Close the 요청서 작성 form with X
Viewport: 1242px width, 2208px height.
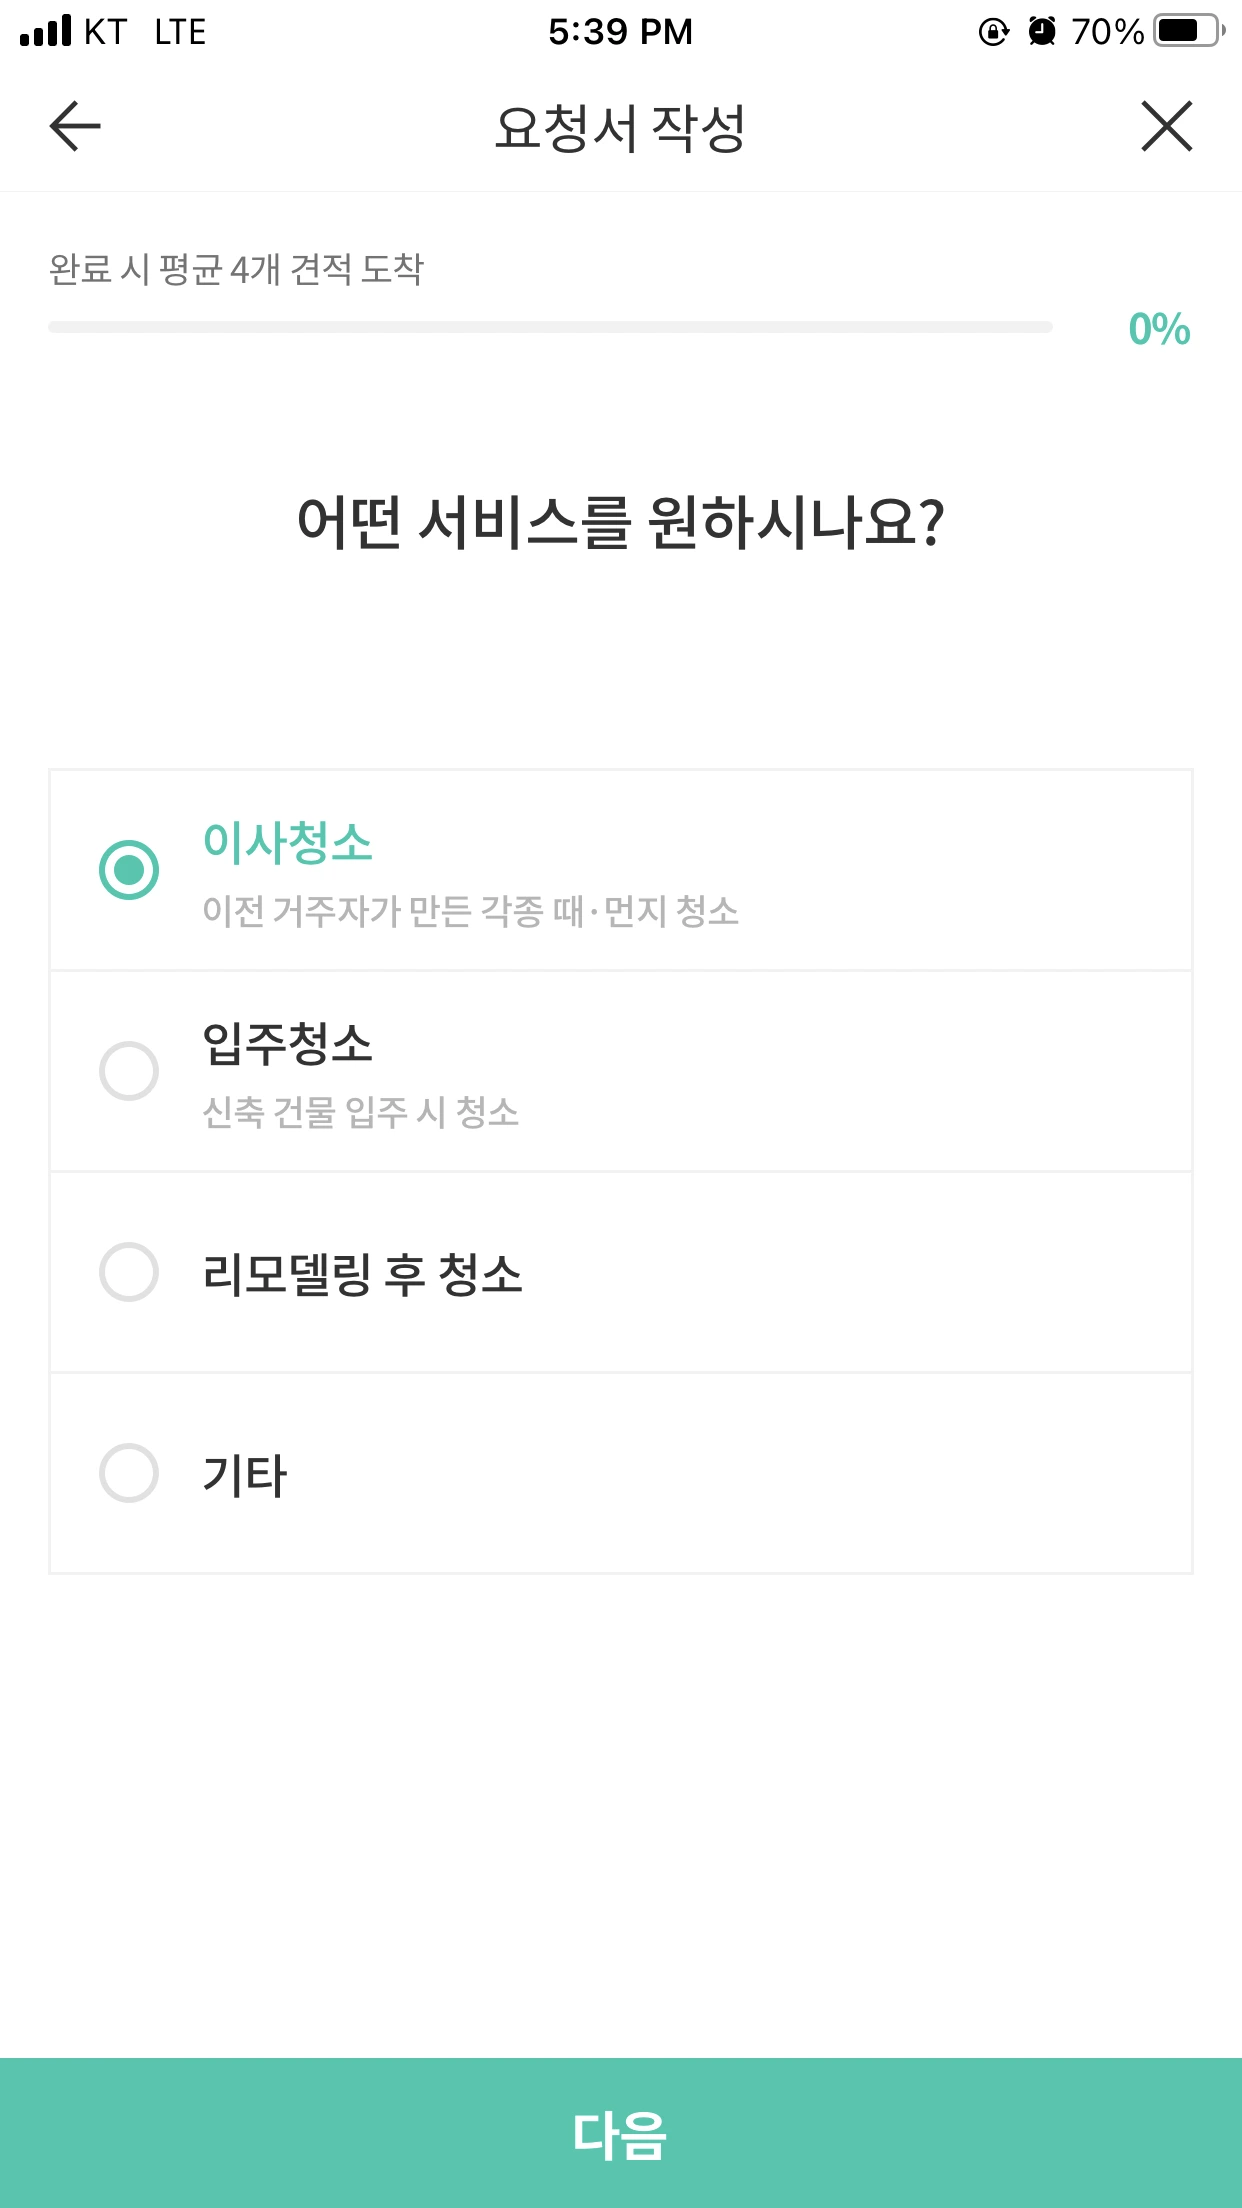(x=1166, y=126)
